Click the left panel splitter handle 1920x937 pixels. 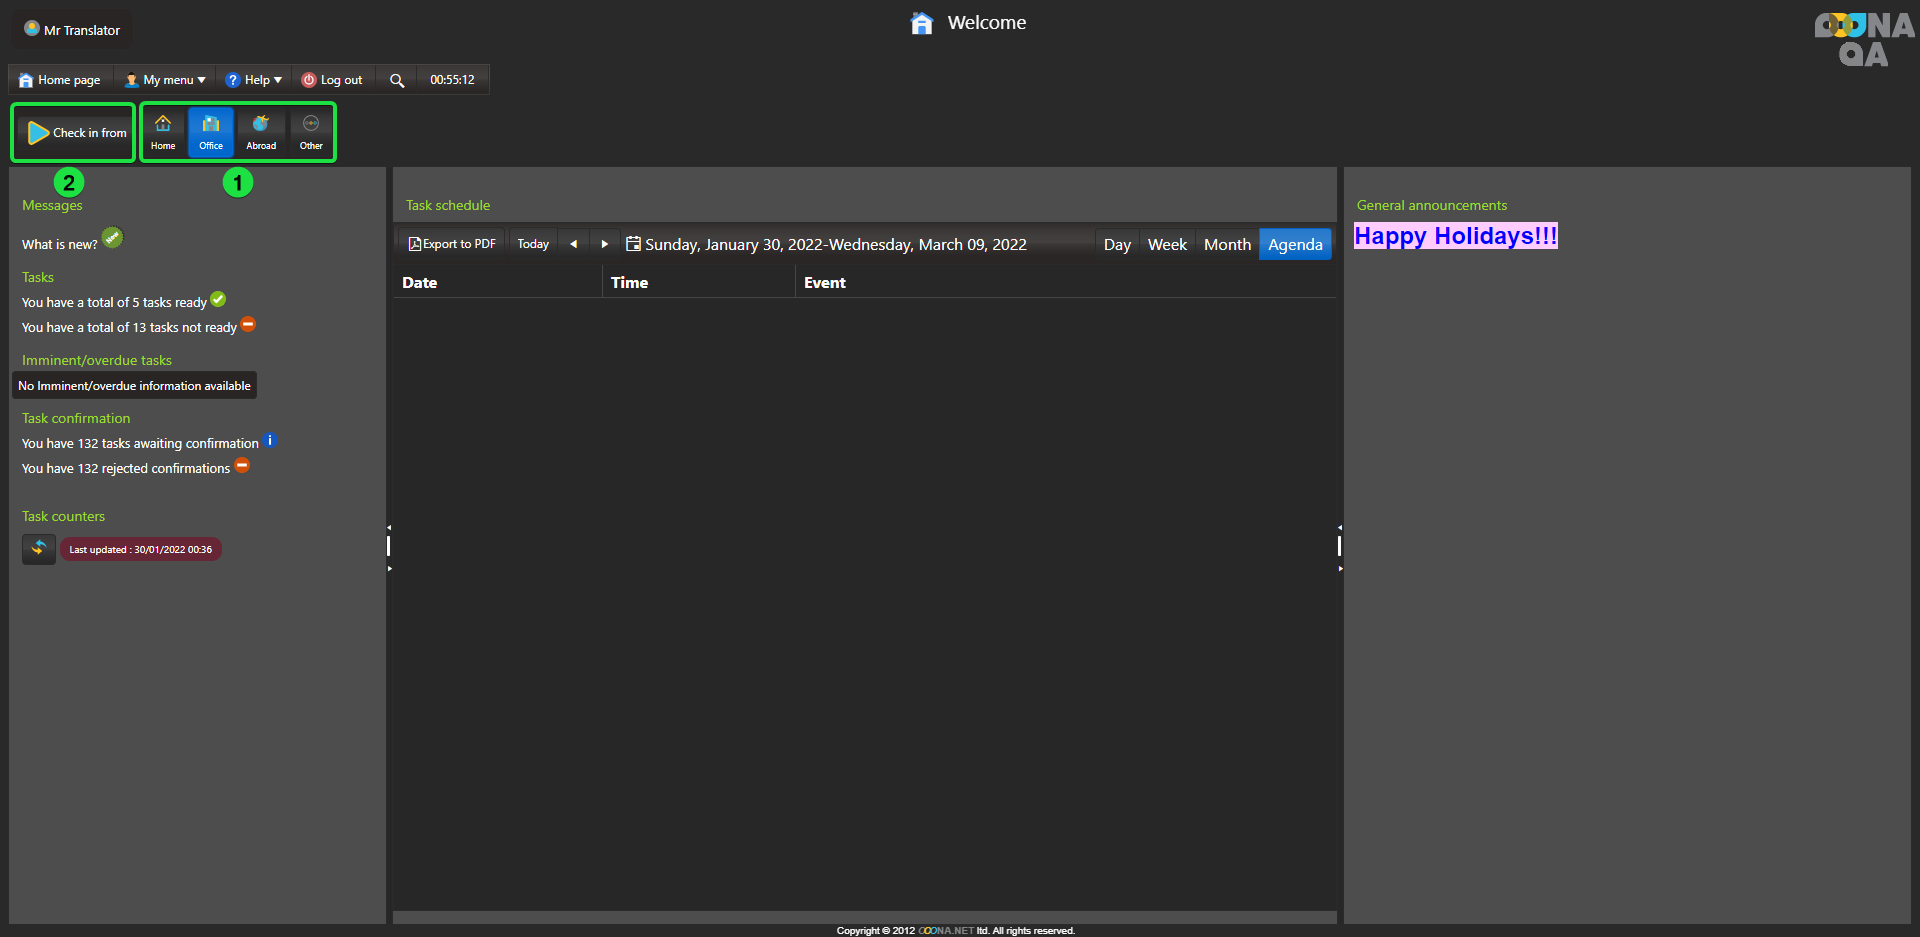(389, 546)
